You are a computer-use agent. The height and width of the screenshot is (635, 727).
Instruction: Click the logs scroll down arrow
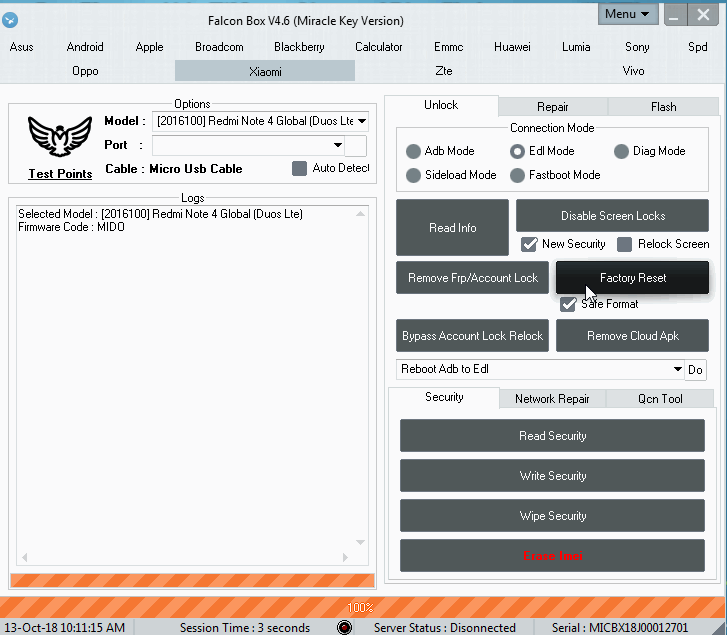360,542
